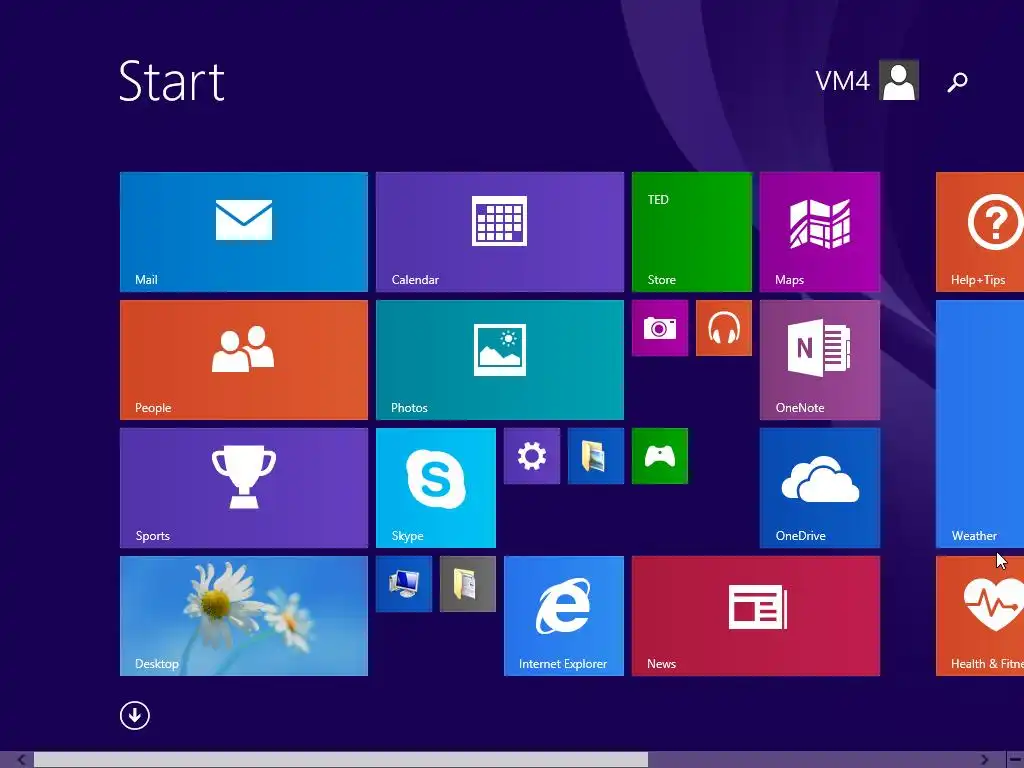Open the Xbox Games controller tile
This screenshot has width=1024, height=768.
coord(660,456)
